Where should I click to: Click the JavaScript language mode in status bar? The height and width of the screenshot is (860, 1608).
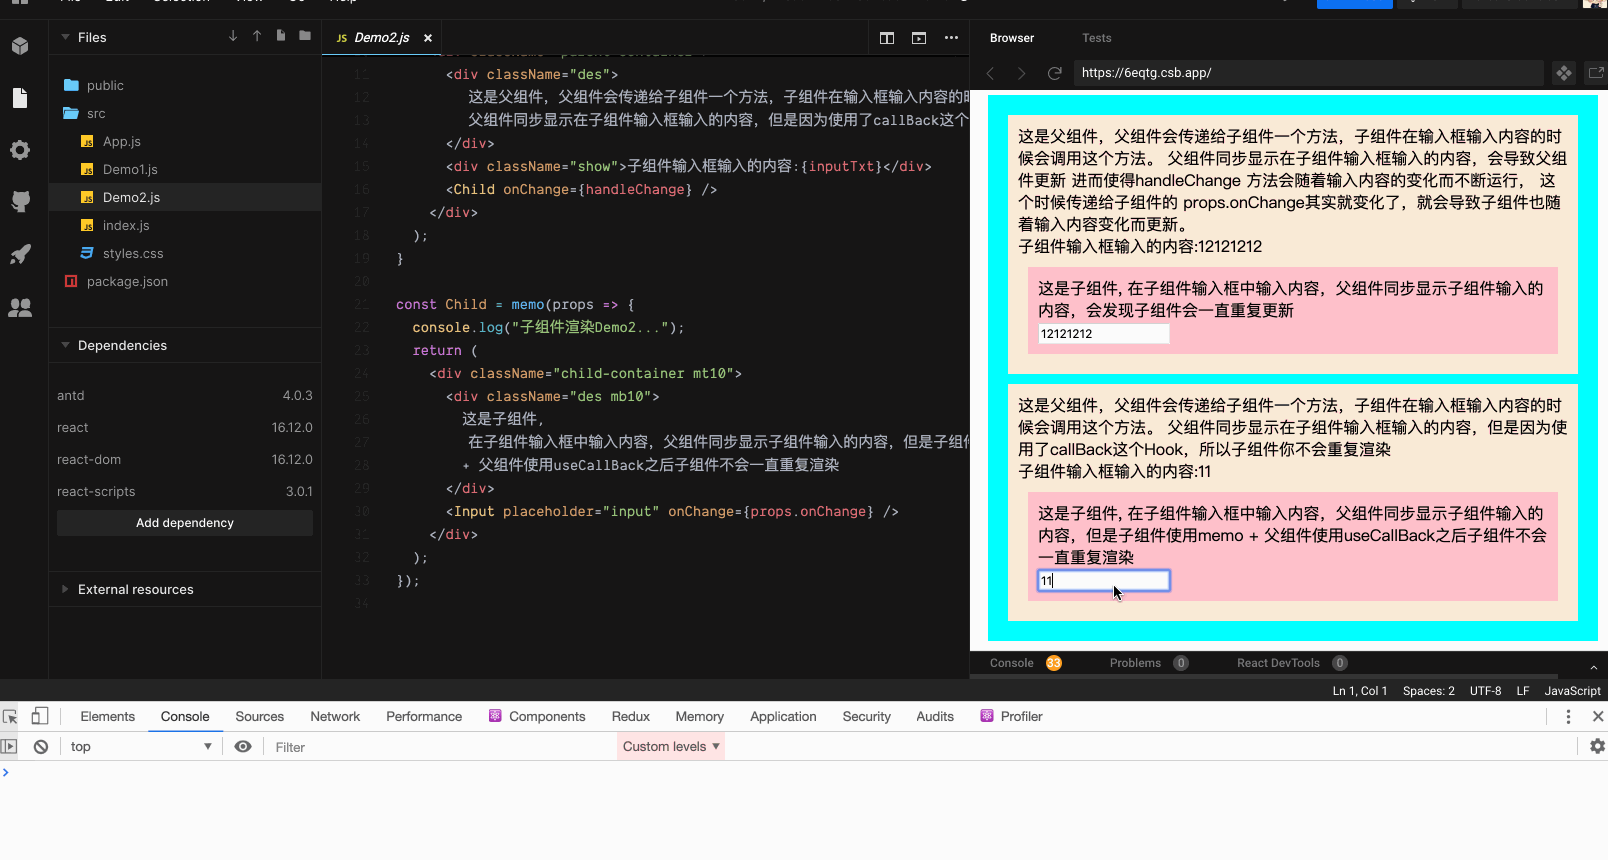[1572, 691]
